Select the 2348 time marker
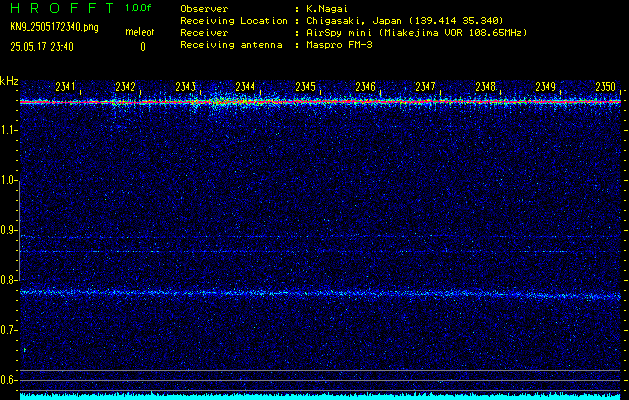 (x=485, y=87)
